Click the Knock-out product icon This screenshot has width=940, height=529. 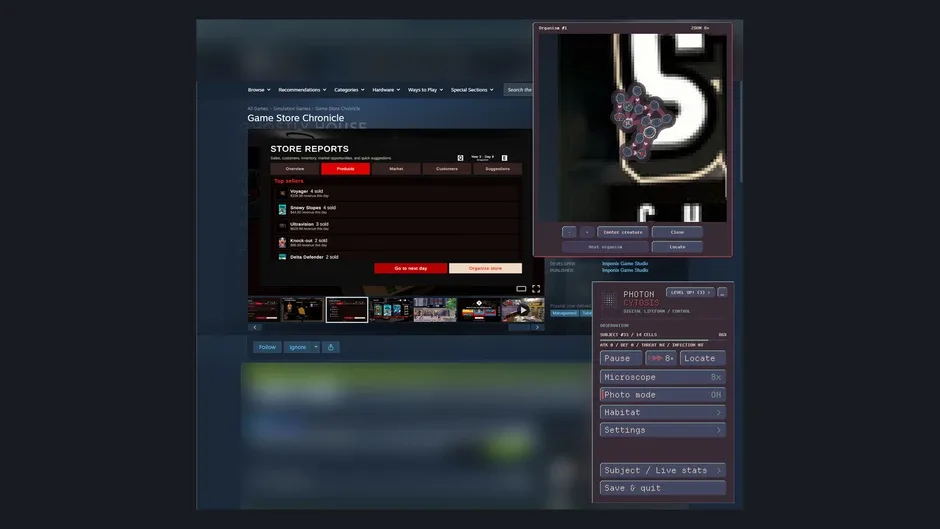[282, 242]
